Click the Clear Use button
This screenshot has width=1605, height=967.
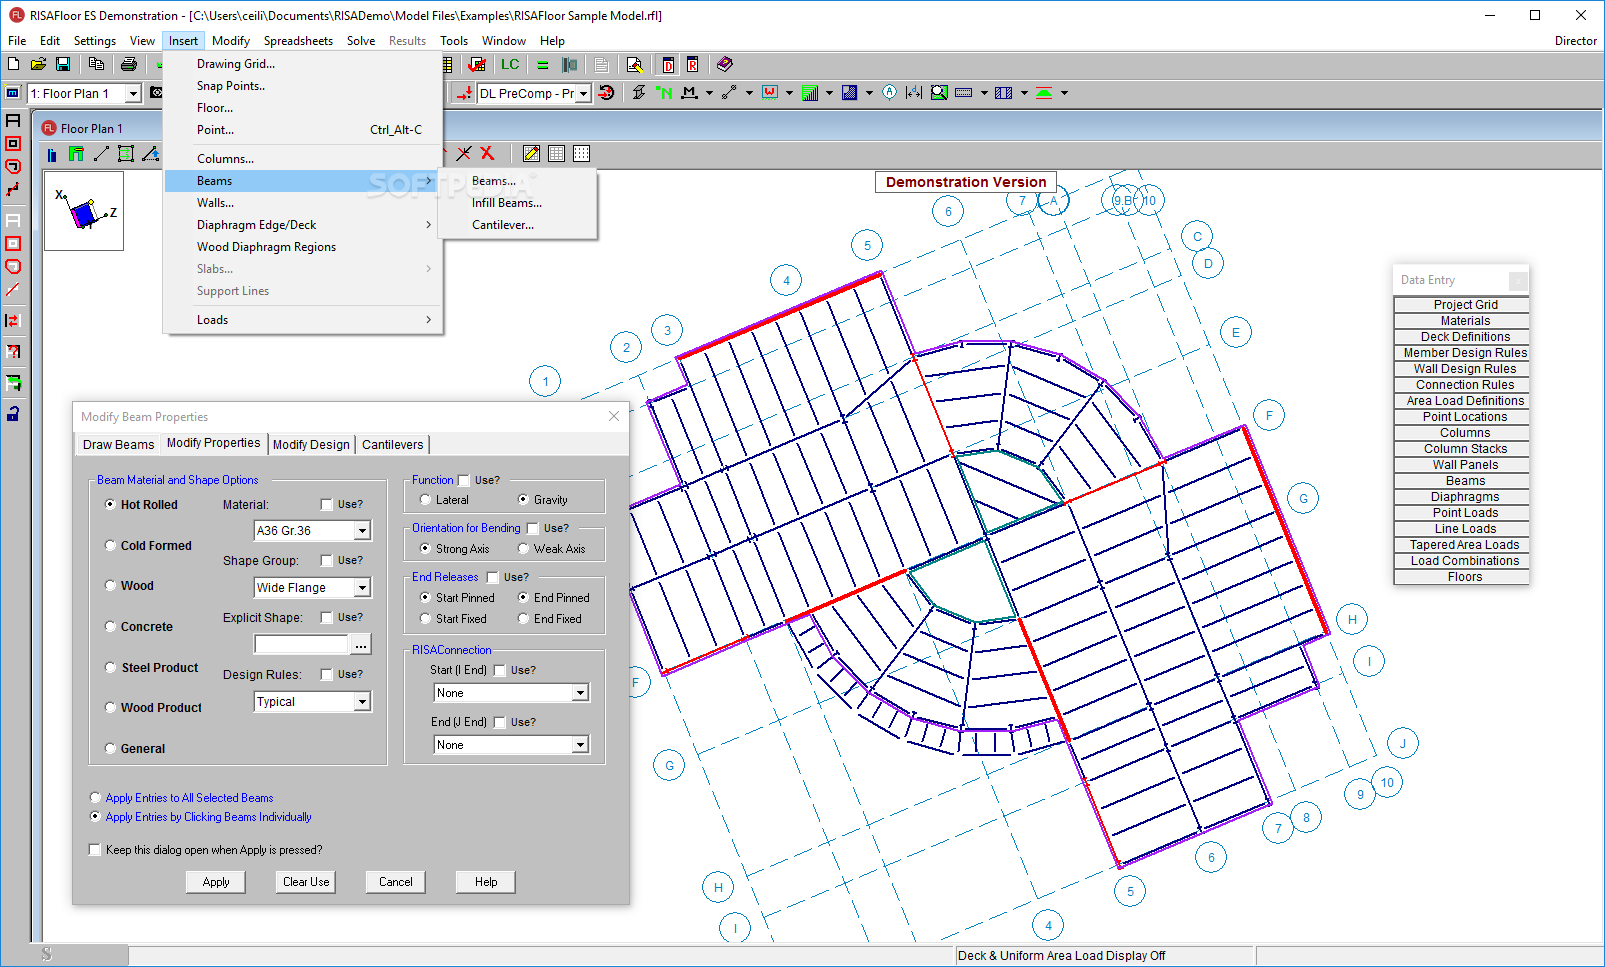pyautogui.click(x=306, y=882)
